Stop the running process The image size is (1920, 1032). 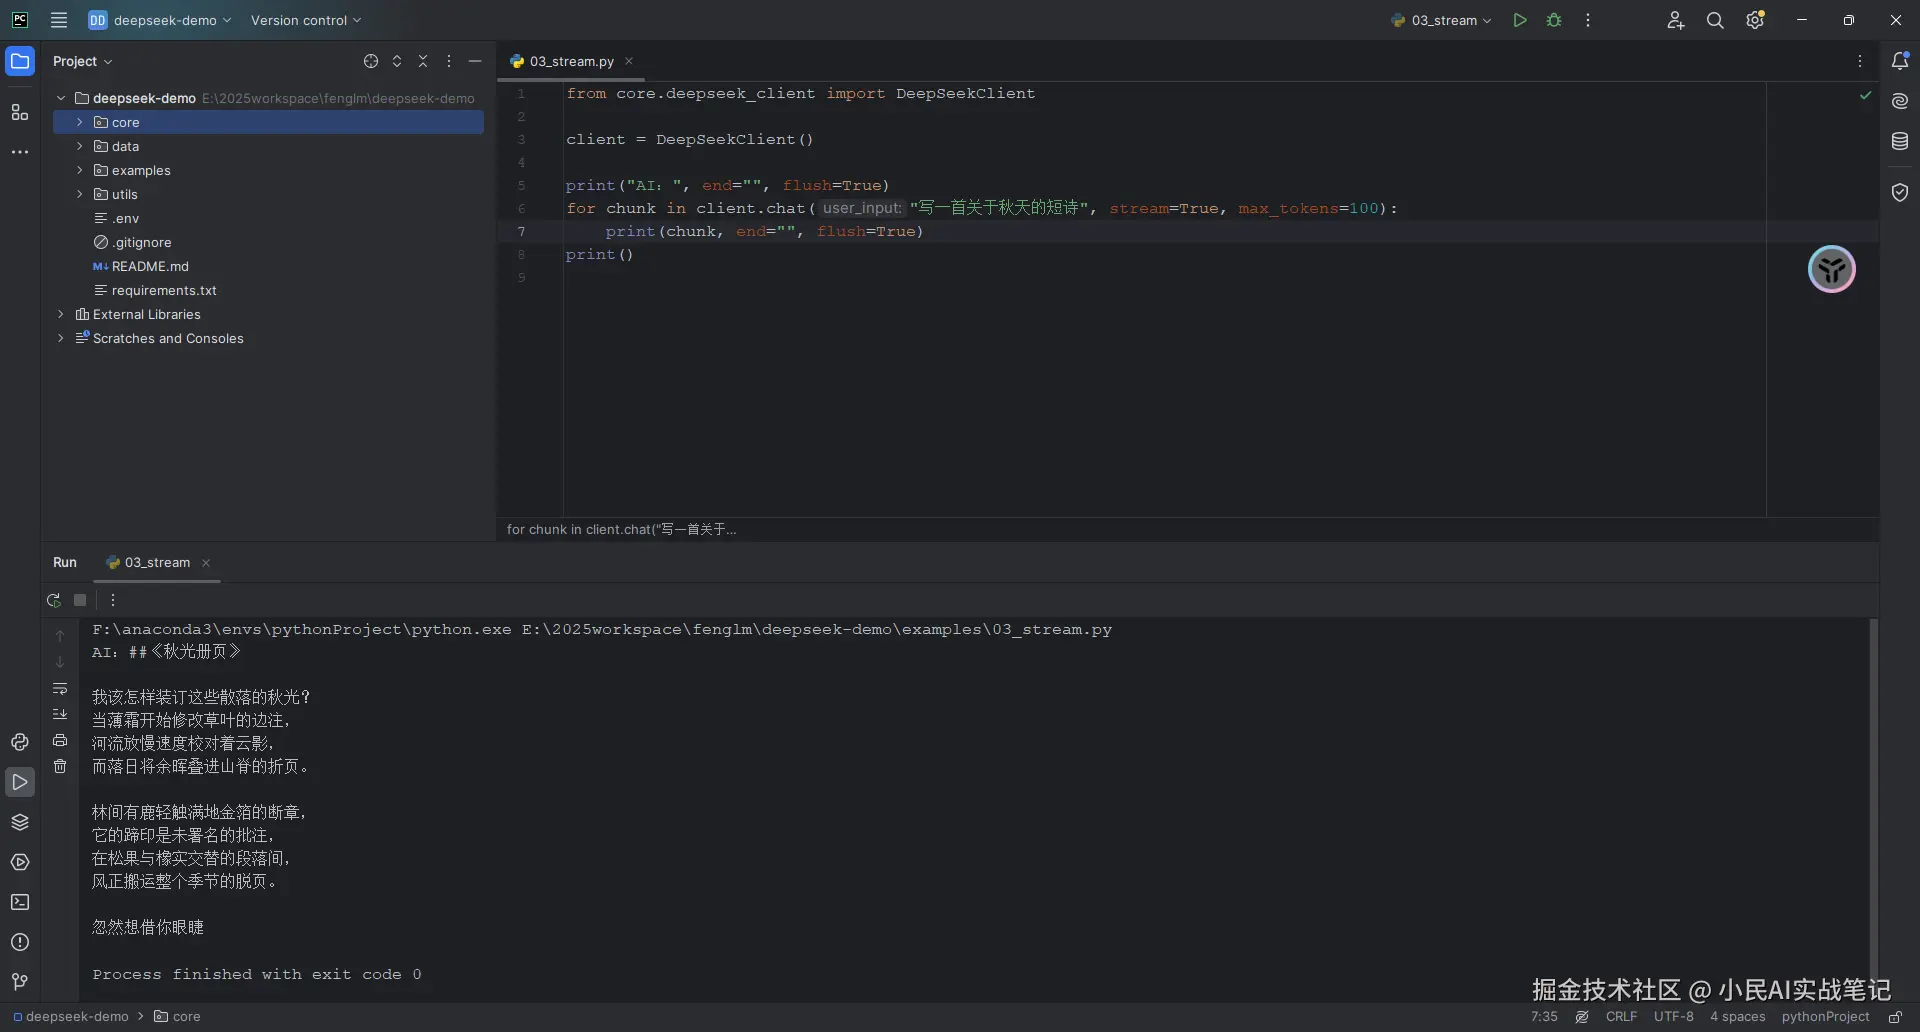(x=80, y=600)
